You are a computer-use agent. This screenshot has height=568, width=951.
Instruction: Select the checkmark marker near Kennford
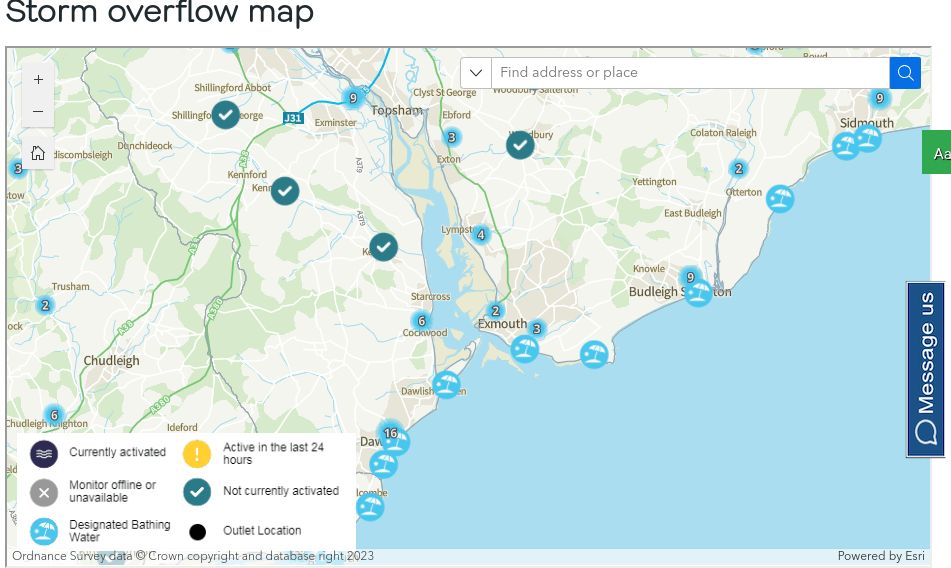tap(285, 190)
